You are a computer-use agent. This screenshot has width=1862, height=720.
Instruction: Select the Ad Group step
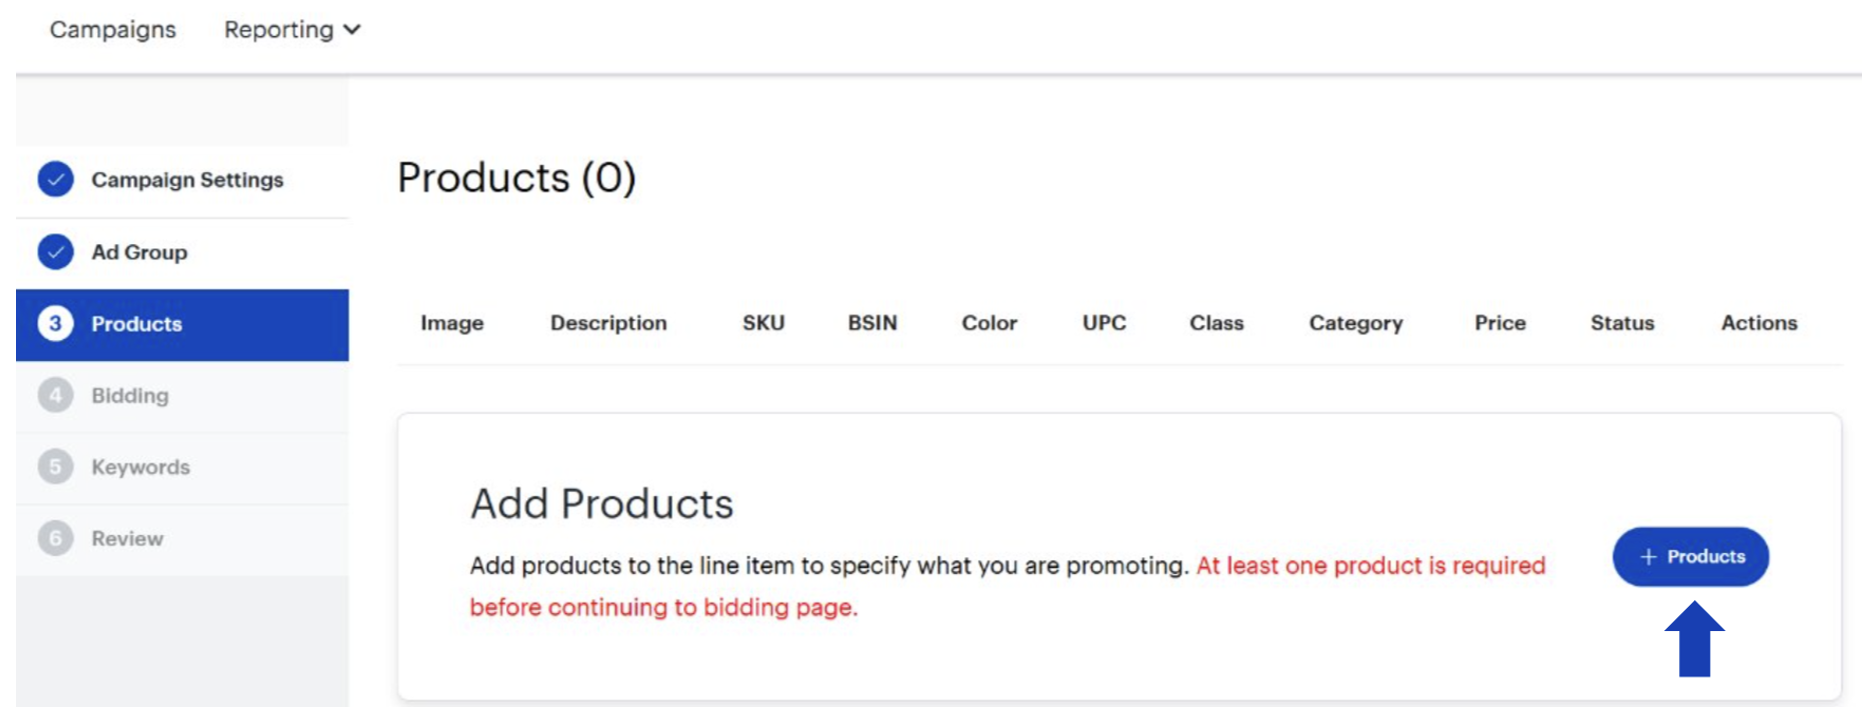tap(139, 252)
